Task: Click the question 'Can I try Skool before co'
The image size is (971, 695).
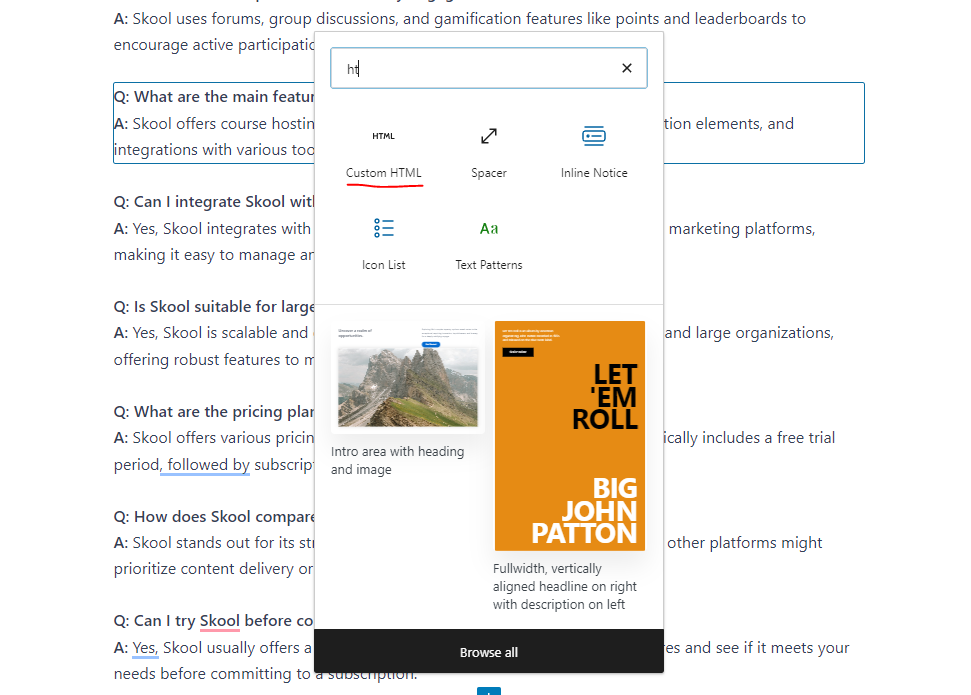Action: pyautogui.click(x=214, y=621)
